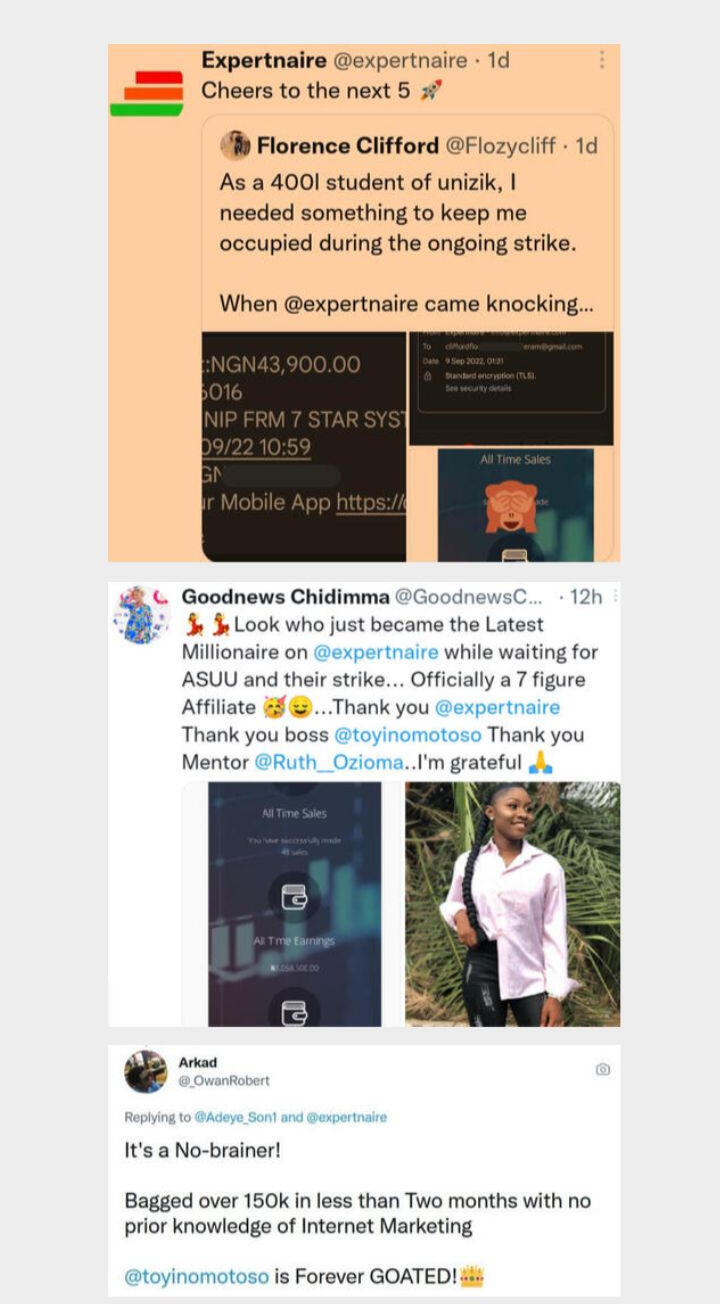Select the Expertnaire display name heading
Viewport: 720px width, 1304px height.
(263, 60)
